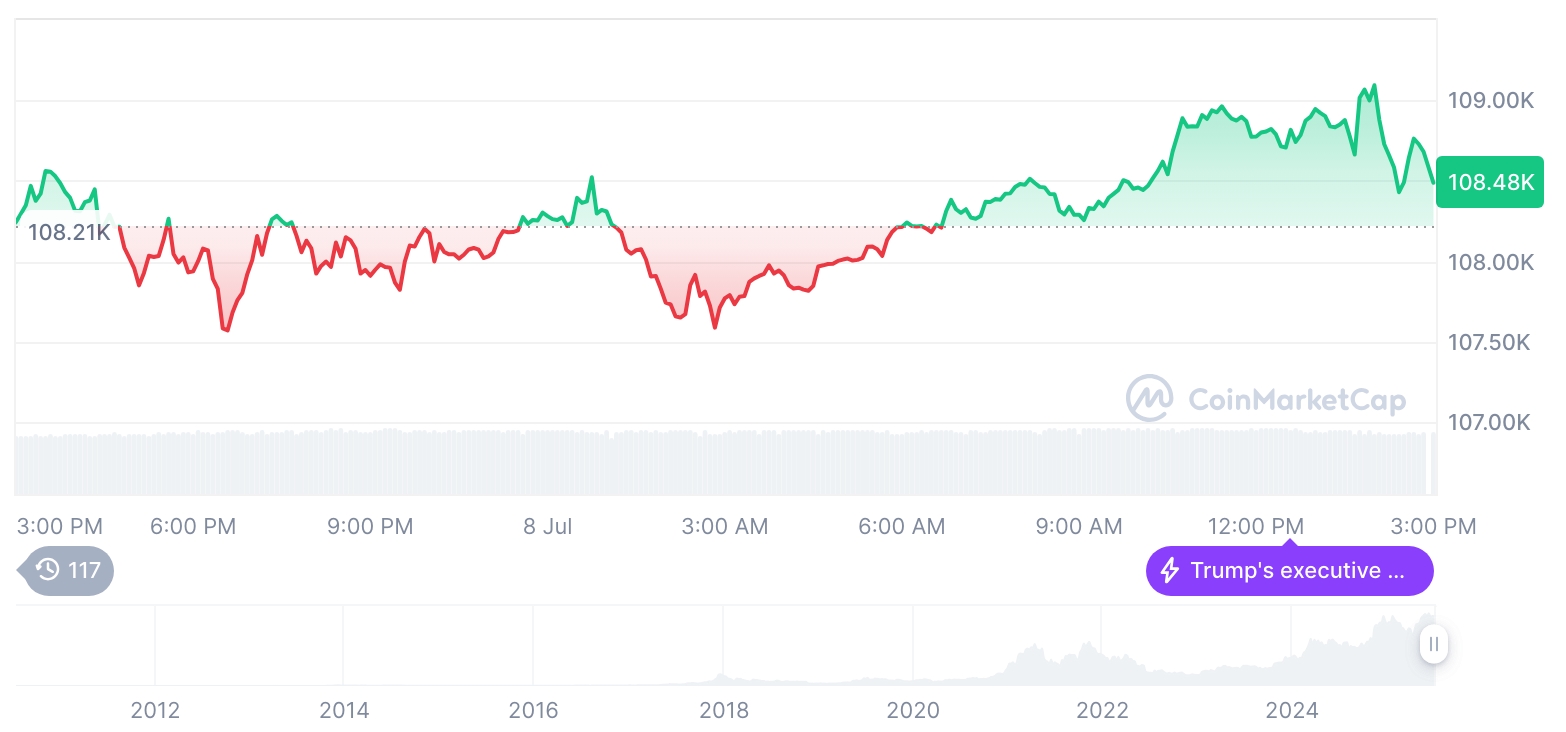Click the "8 Jul" date axis label
Image resolution: width=1566 pixels, height=732 pixels.
[x=547, y=526]
